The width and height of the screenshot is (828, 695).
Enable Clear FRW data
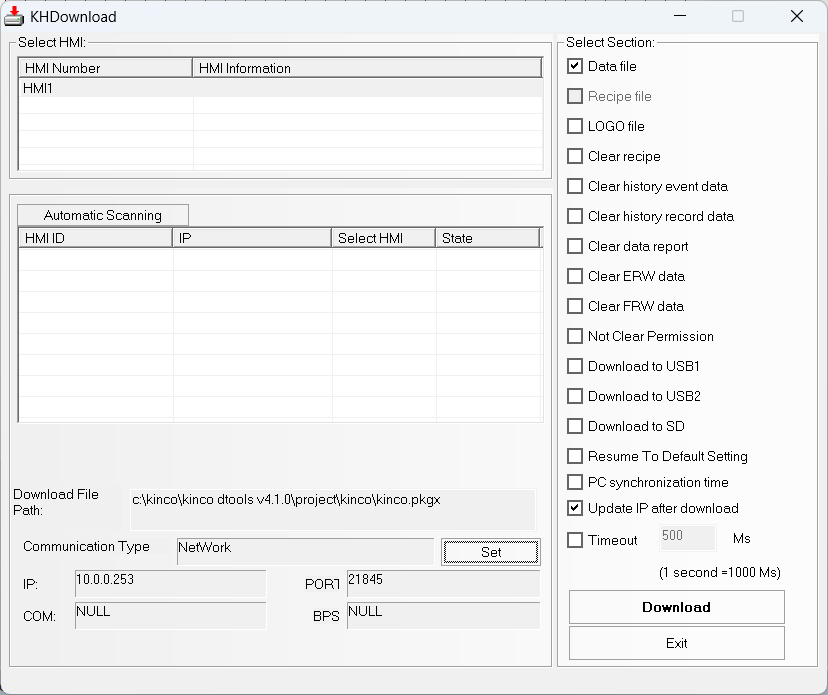click(574, 306)
